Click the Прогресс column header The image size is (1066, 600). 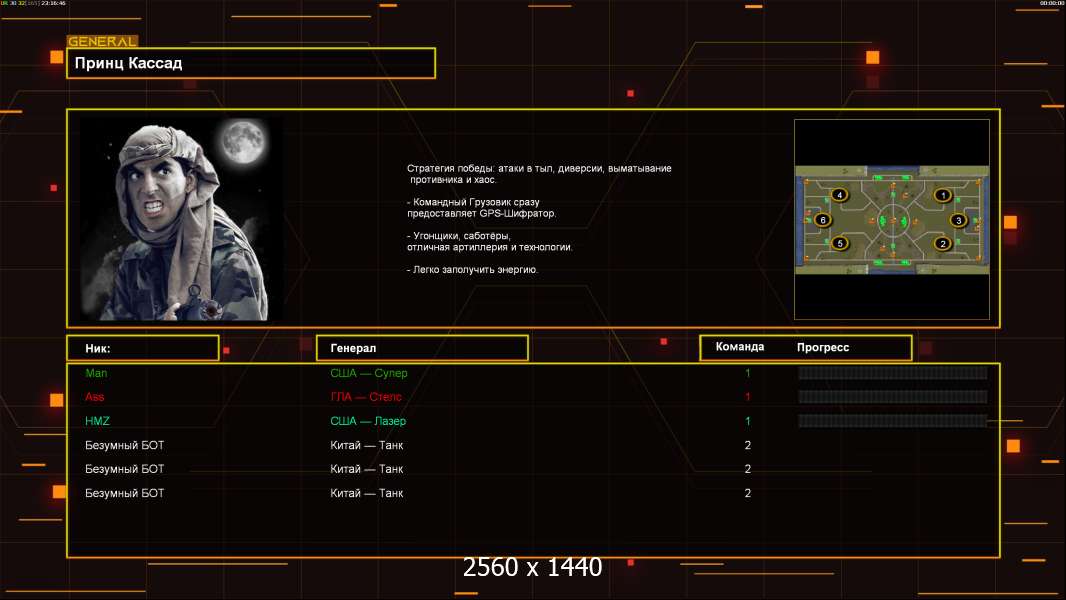click(823, 347)
